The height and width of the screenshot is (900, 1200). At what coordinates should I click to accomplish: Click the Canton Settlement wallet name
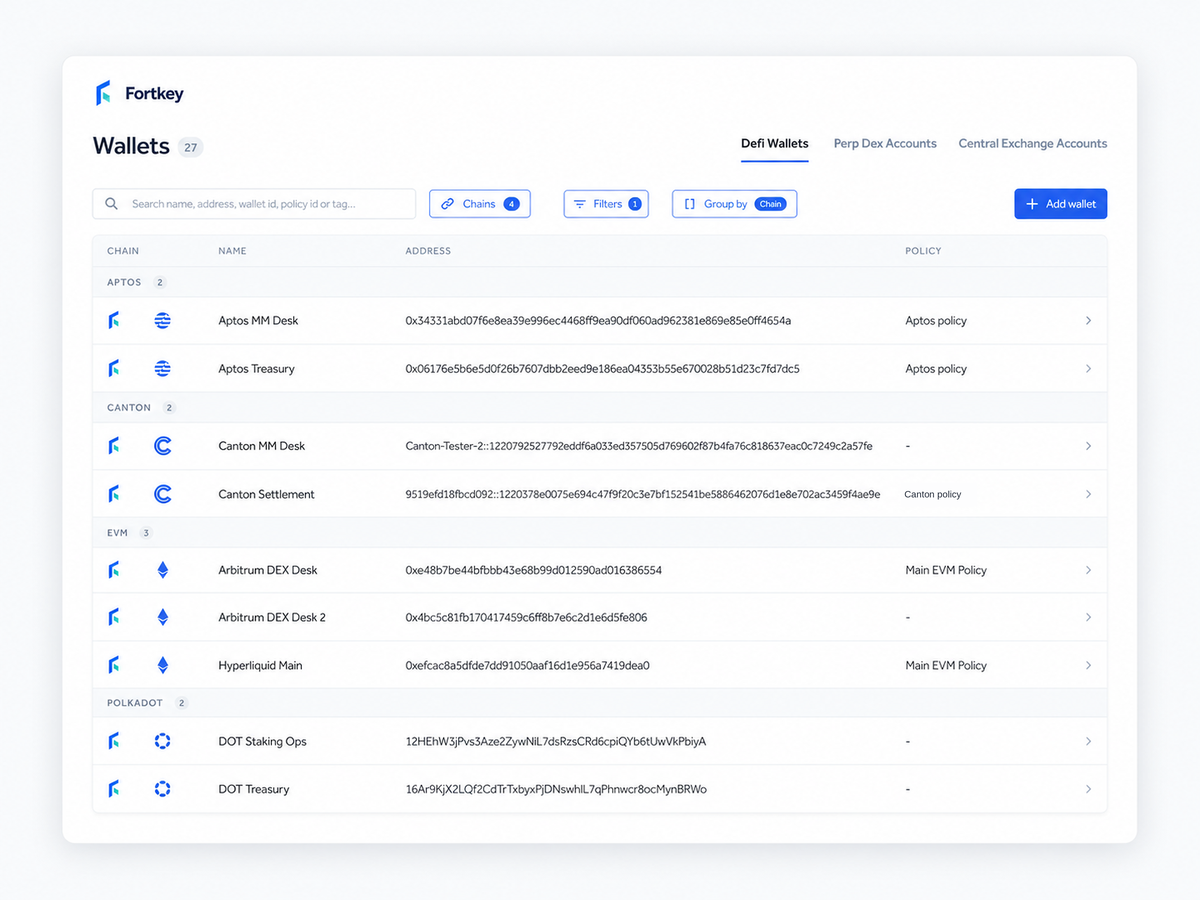click(x=266, y=494)
